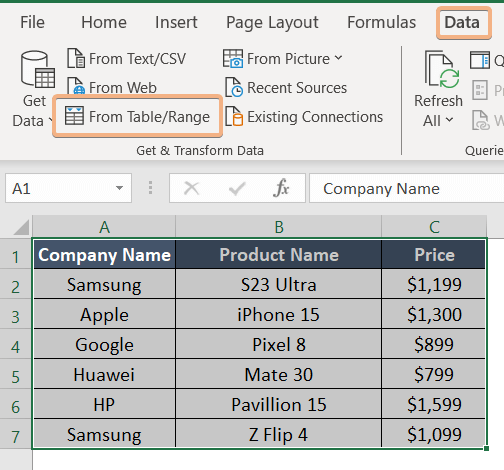504x470 pixels.
Task: Click the Refresh All icon
Action: point(442,69)
